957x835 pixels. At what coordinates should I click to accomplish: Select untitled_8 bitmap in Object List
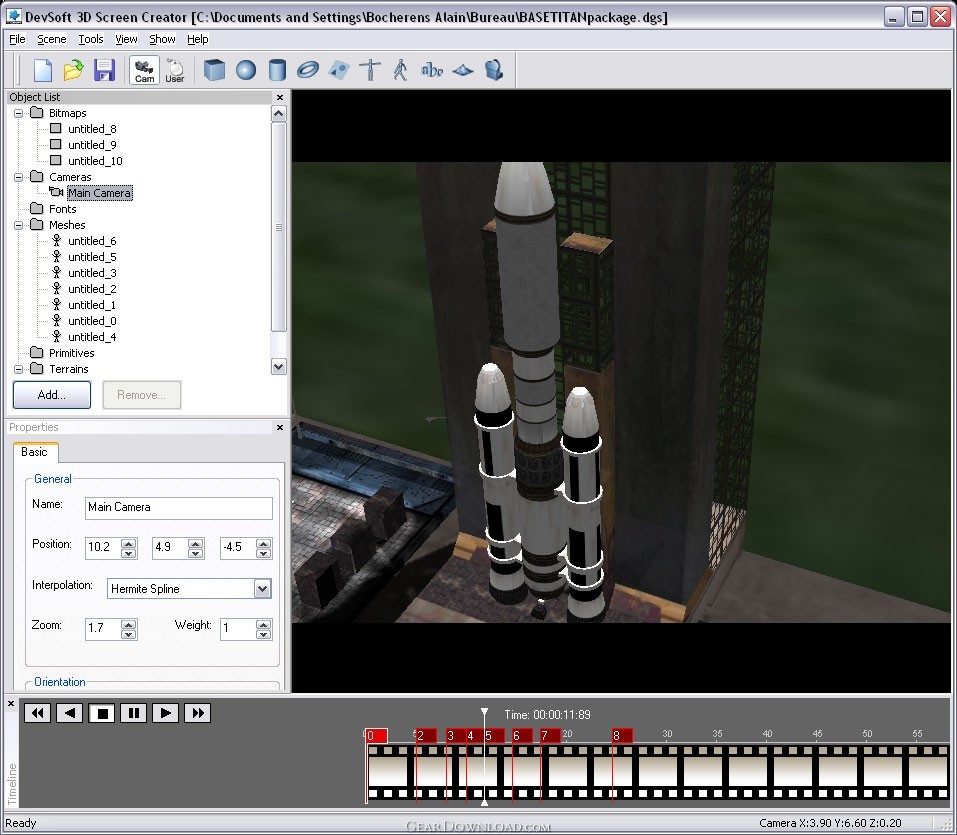92,129
